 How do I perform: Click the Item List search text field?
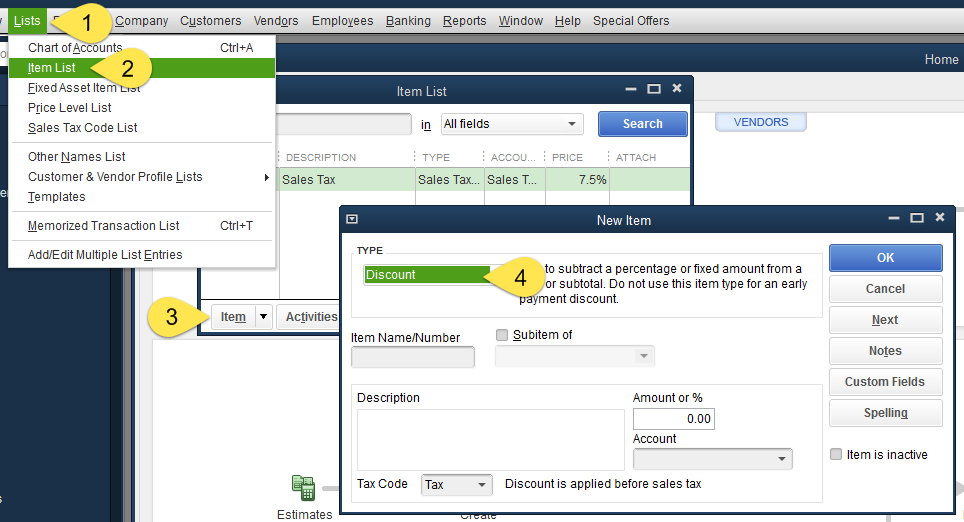(x=344, y=124)
